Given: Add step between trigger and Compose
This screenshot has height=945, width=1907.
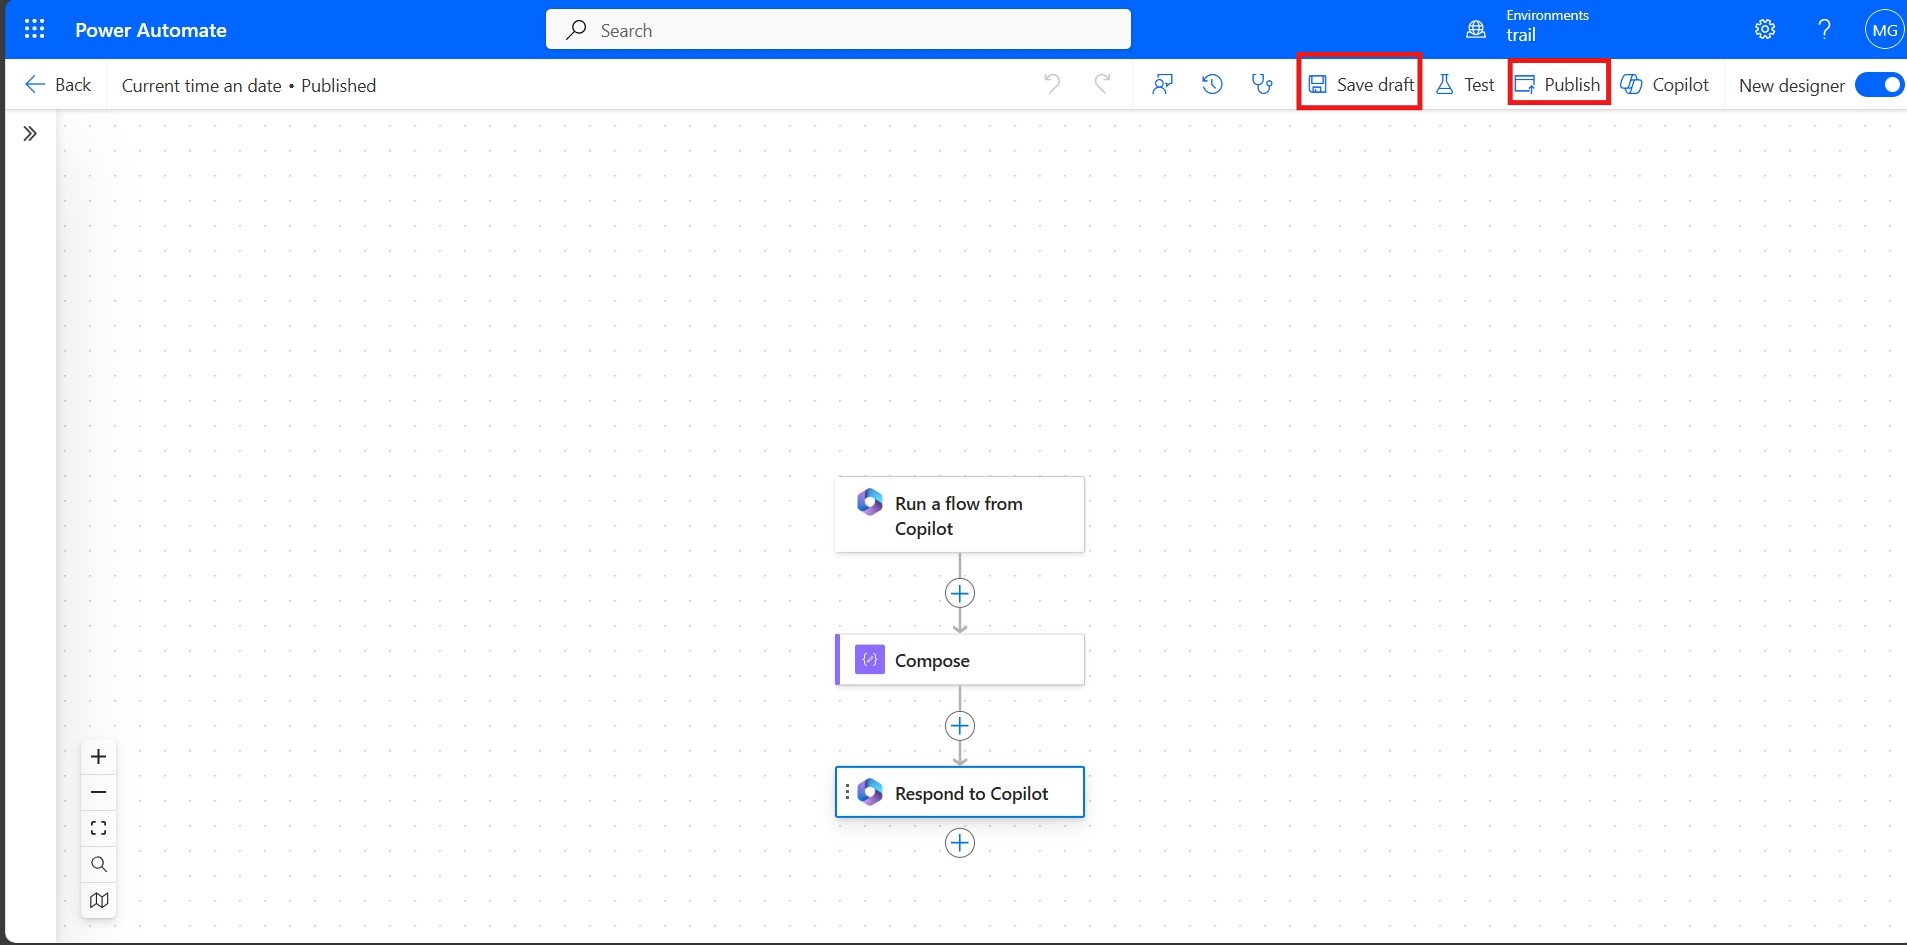Looking at the screenshot, I should point(960,594).
